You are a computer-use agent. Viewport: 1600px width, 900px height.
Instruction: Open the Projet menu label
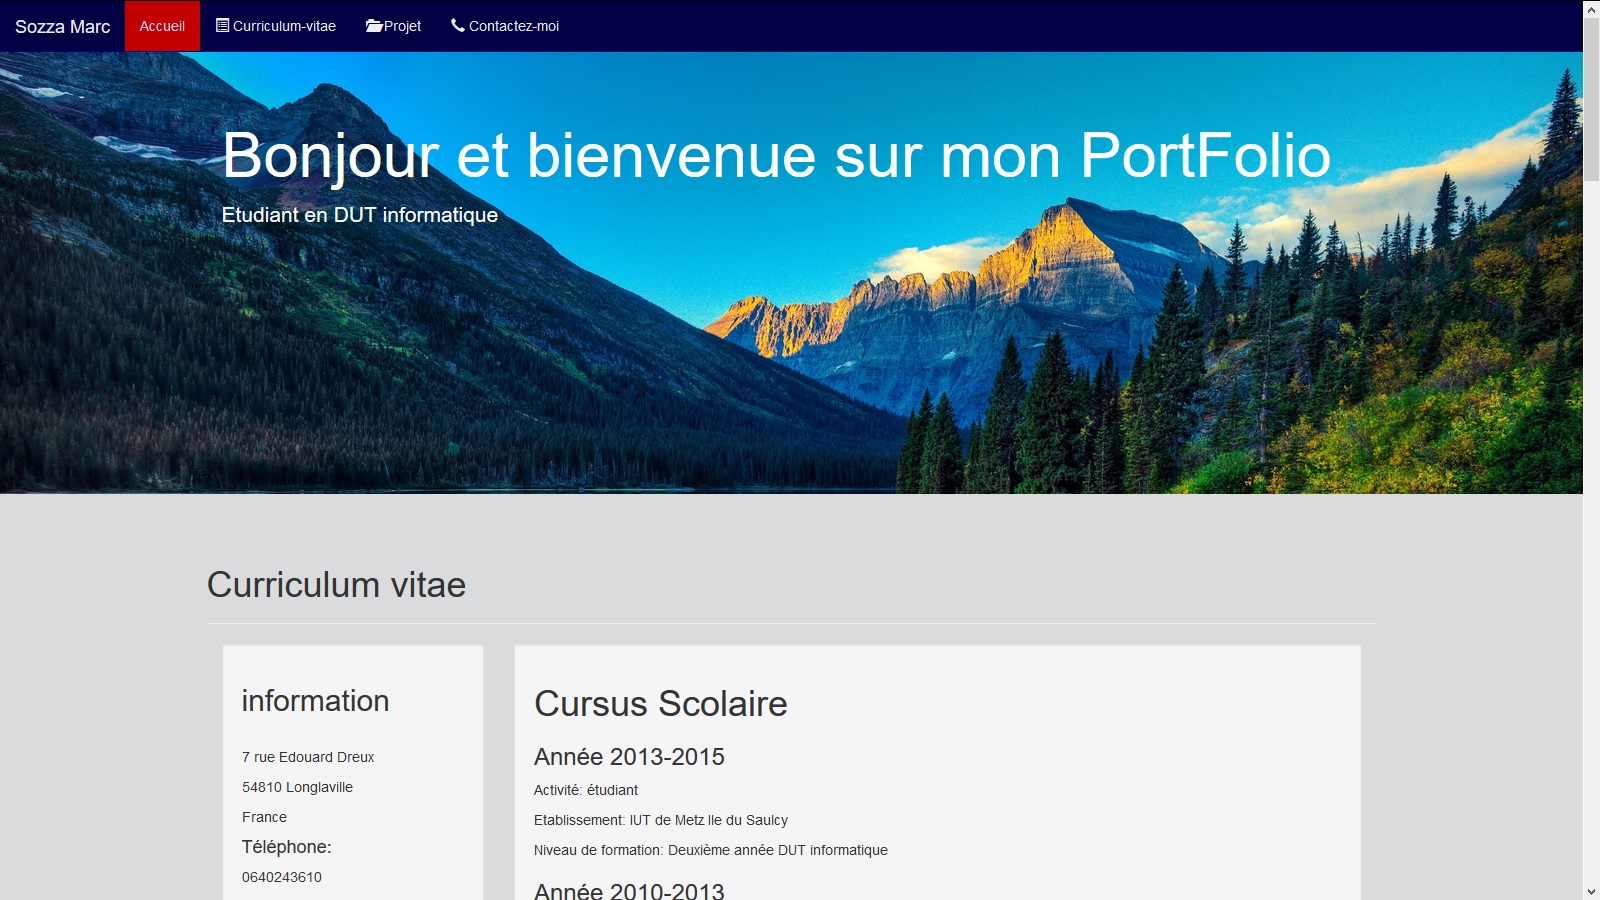click(x=402, y=26)
